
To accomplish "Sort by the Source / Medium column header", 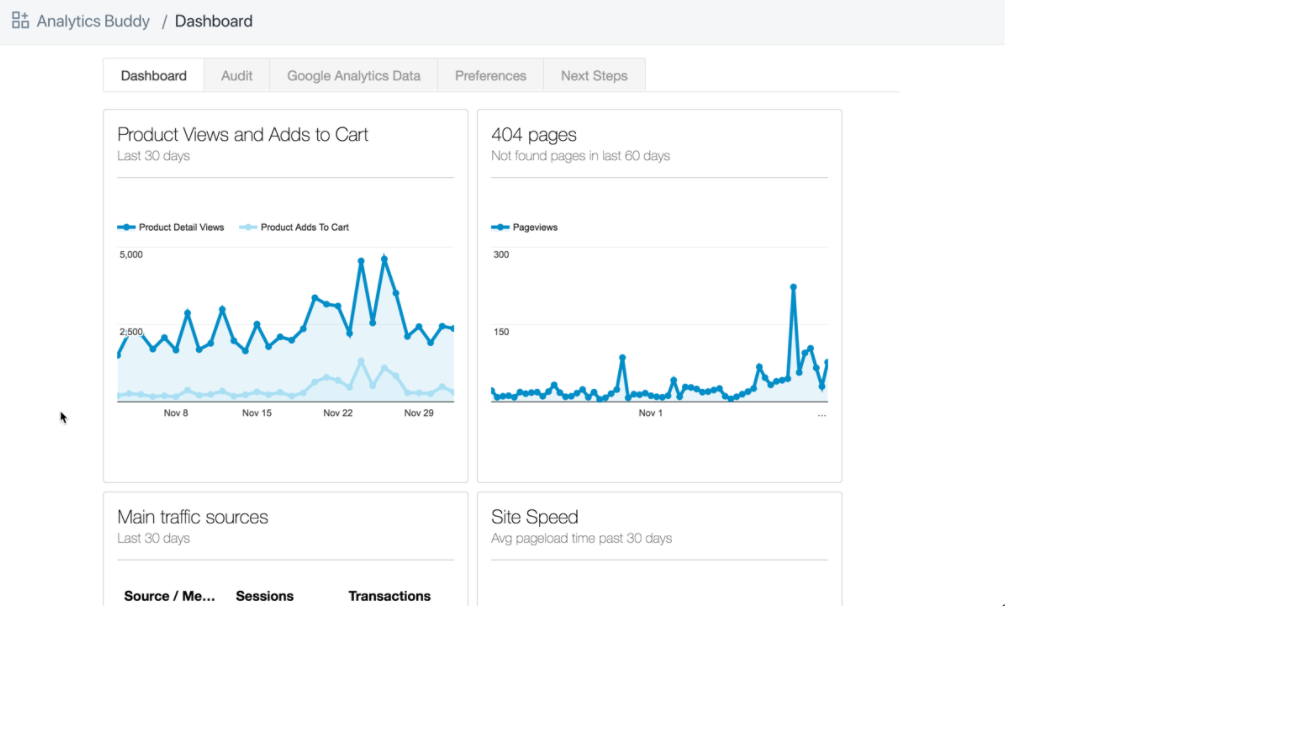I will coord(170,596).
